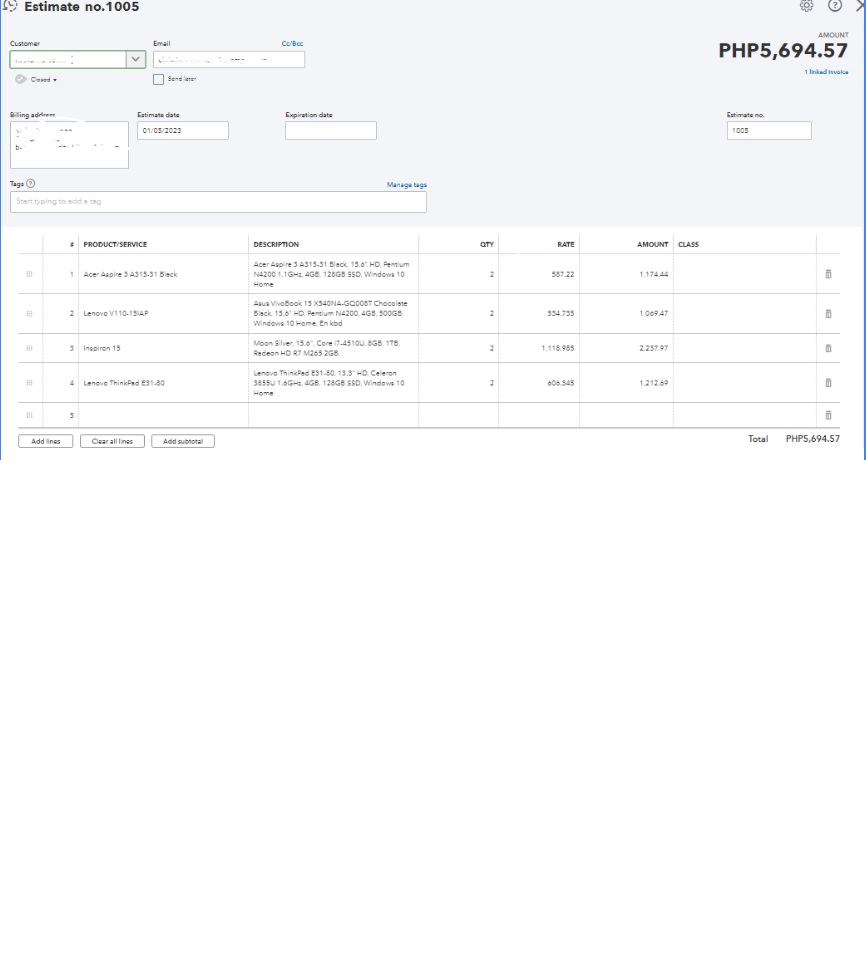The height and width of the screenshot is (968, 866).
Task: Open the help question mark icon
Action: click(835, 6)
